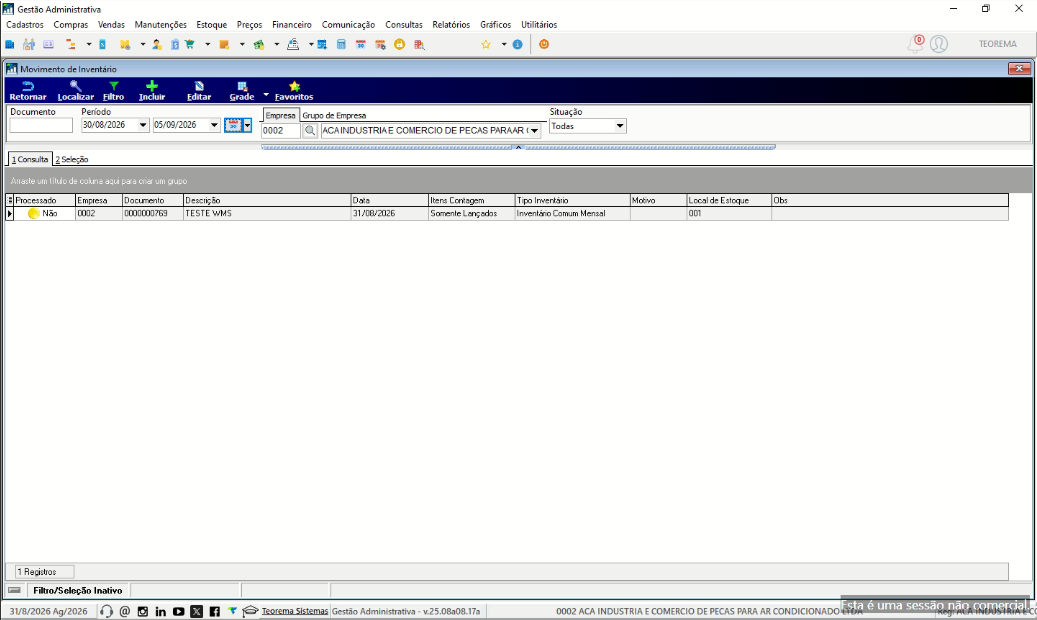Open the end date dropdown 05/09/2026
This screenshot has width=1037, height=620.
214,125
